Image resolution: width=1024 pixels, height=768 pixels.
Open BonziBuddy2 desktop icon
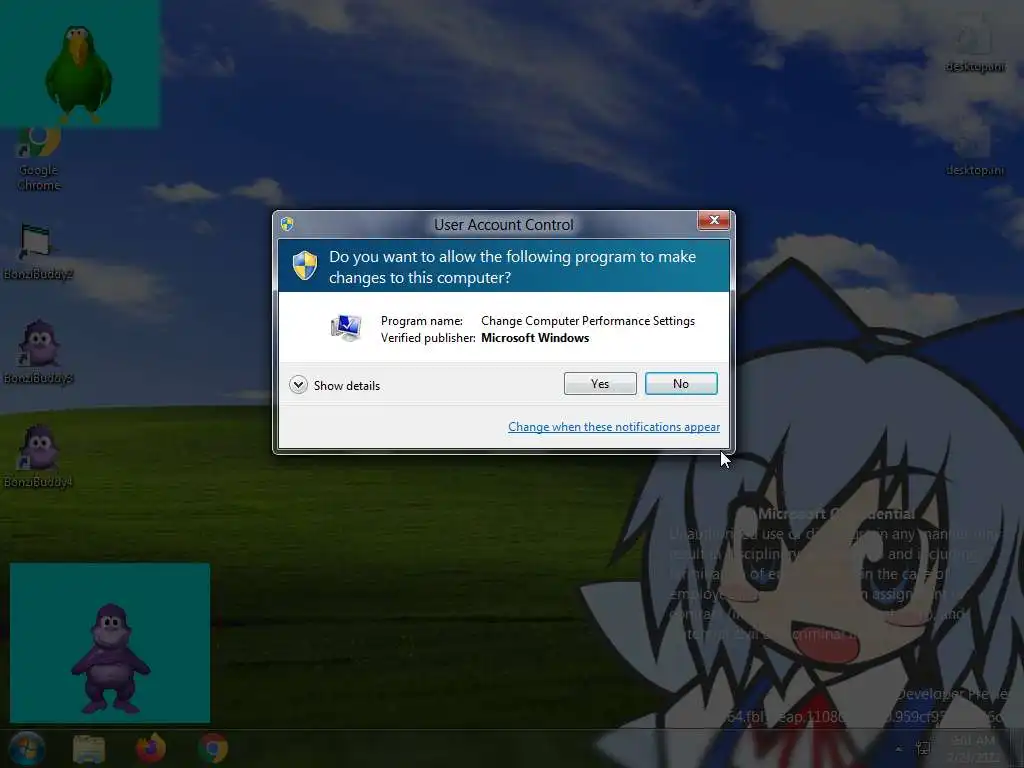38,251
